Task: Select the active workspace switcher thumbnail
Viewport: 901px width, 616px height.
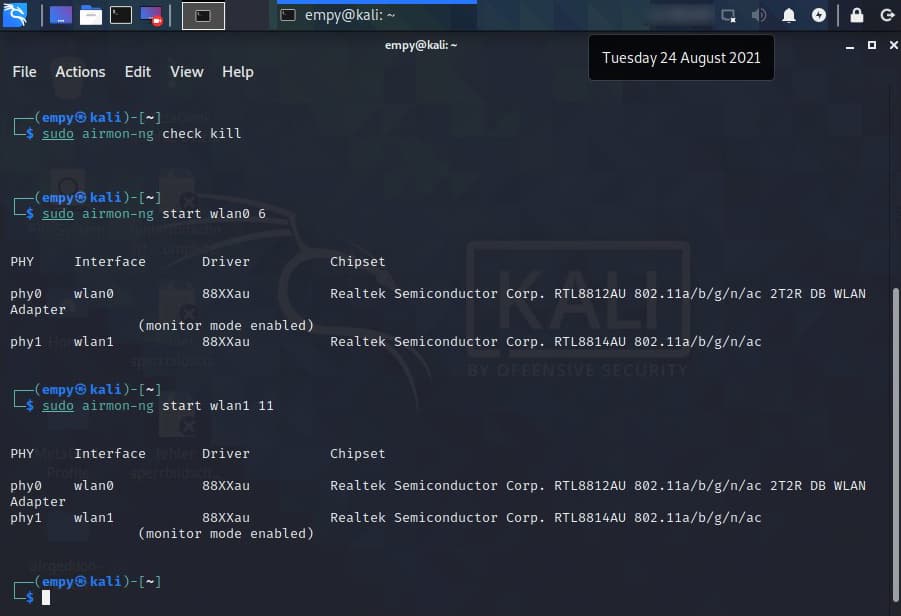Action: (203, 16)
